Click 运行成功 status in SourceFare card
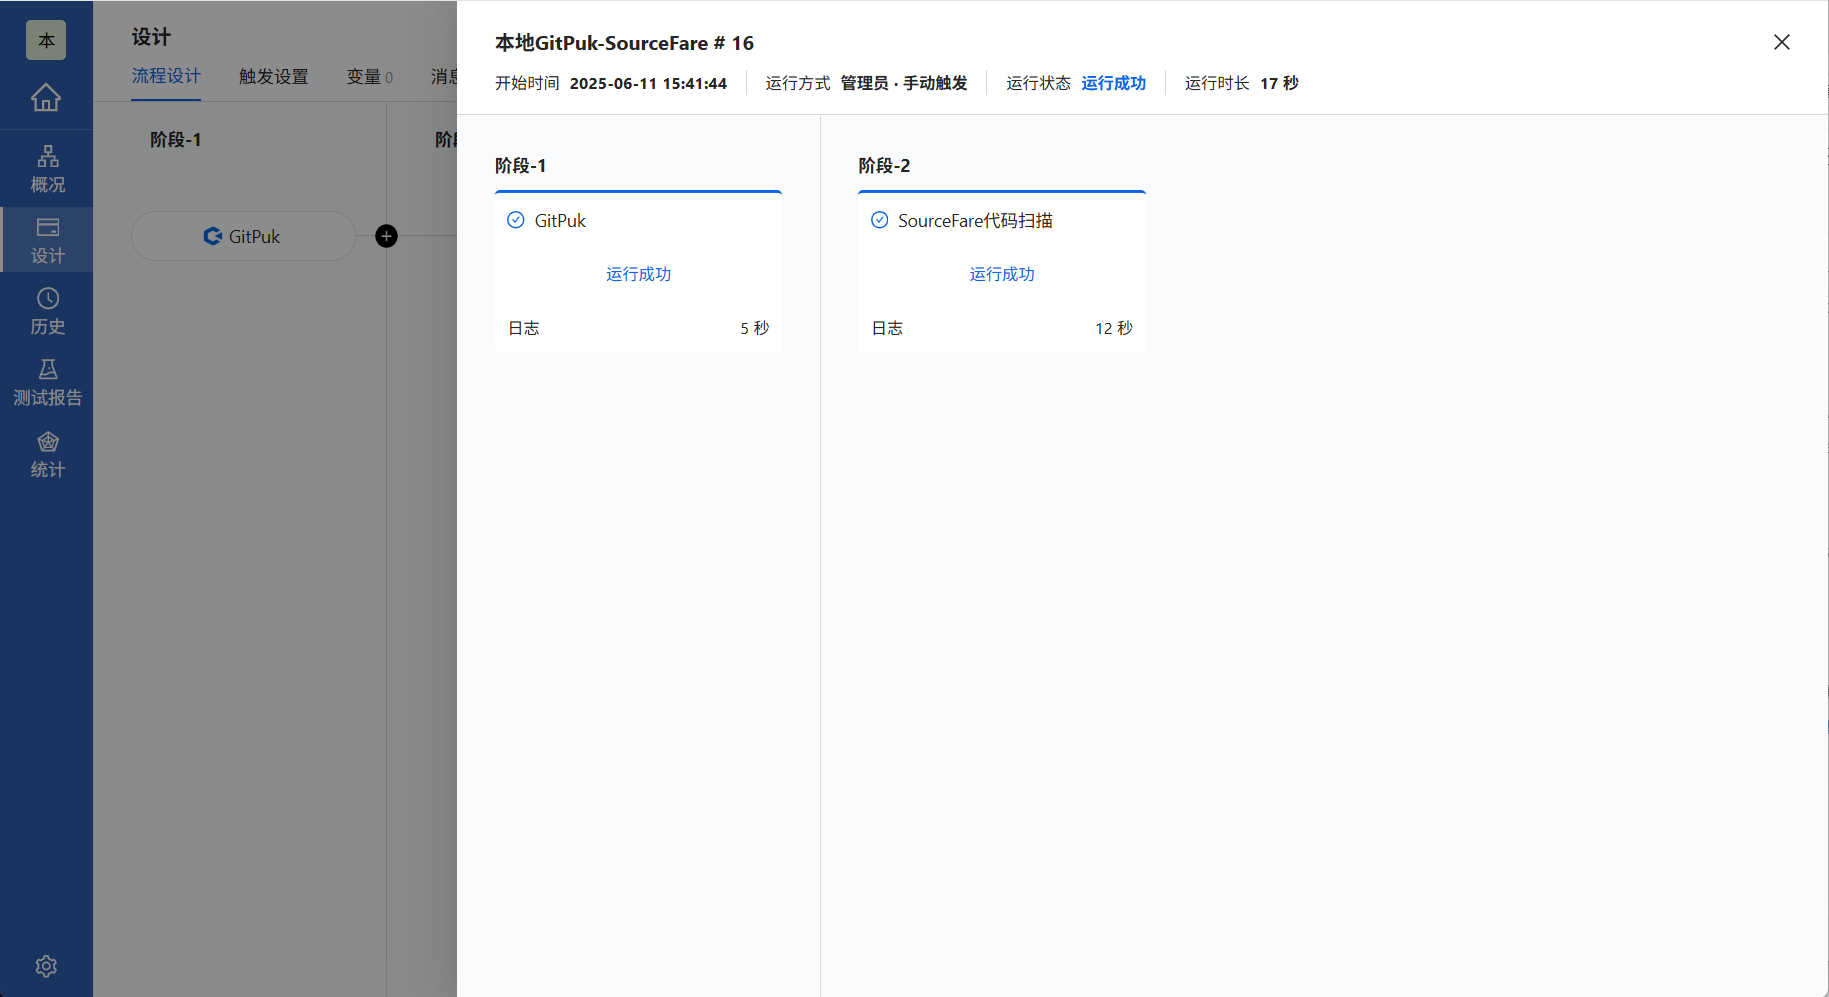This screenshot has height=997, width=1829. (1001, 274)
